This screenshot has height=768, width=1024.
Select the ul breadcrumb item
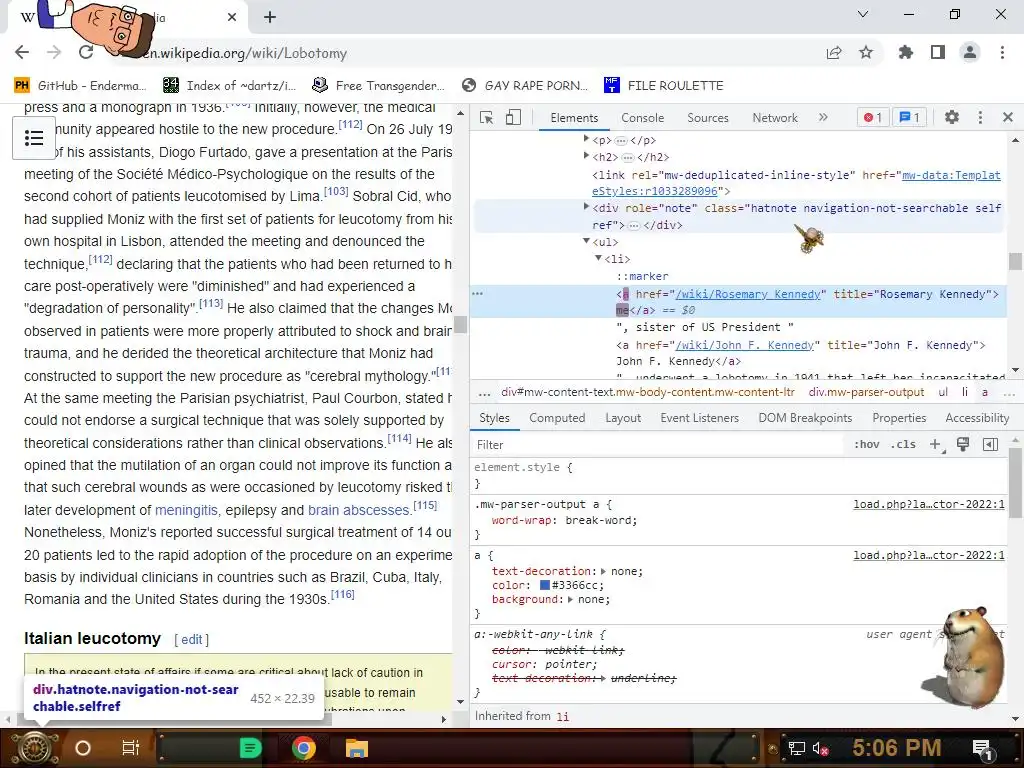click(943, 392)
